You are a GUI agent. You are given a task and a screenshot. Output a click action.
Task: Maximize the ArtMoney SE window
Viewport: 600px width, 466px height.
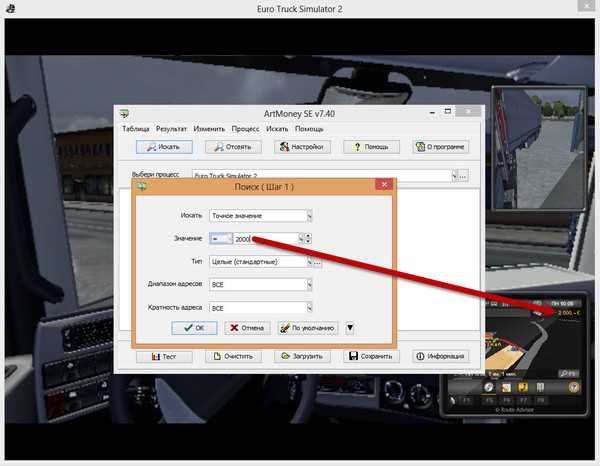[447, 111]
